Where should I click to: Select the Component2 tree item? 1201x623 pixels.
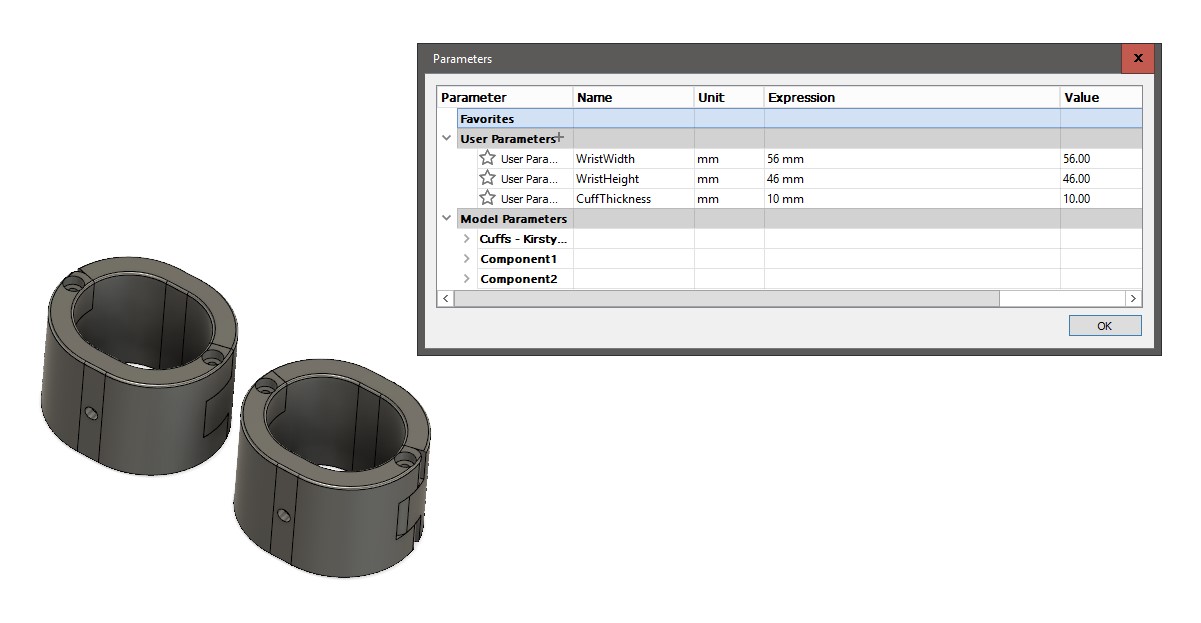point(519,279)
